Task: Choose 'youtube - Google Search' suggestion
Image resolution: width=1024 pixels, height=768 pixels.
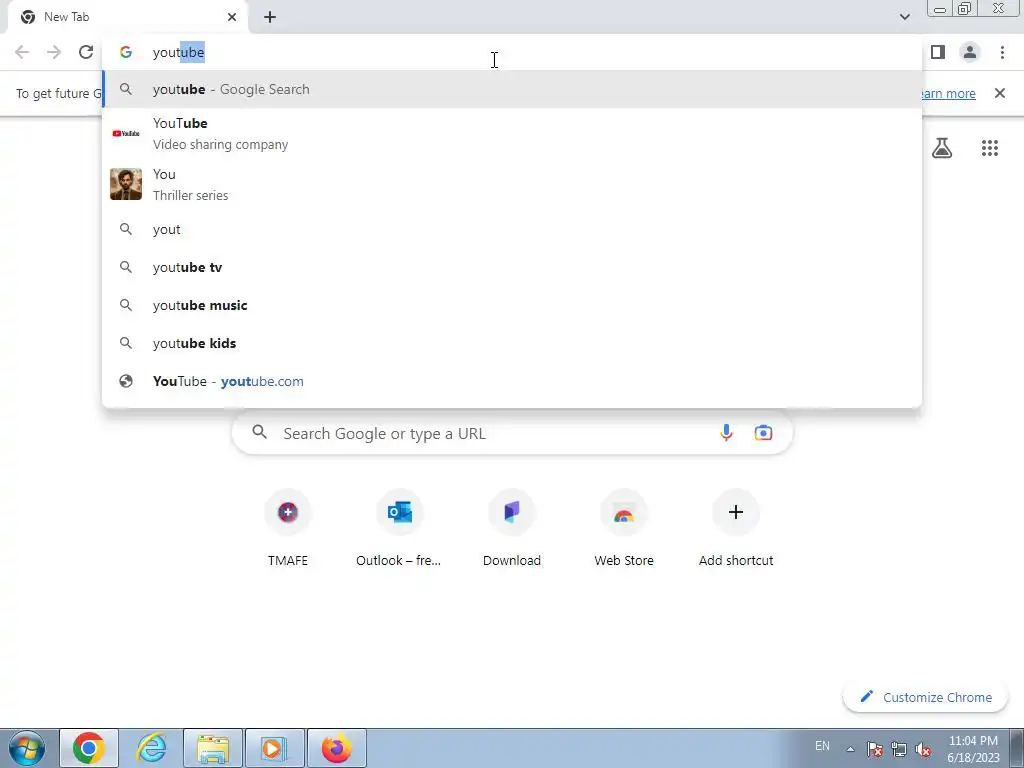Action: [x=512, y=89]
